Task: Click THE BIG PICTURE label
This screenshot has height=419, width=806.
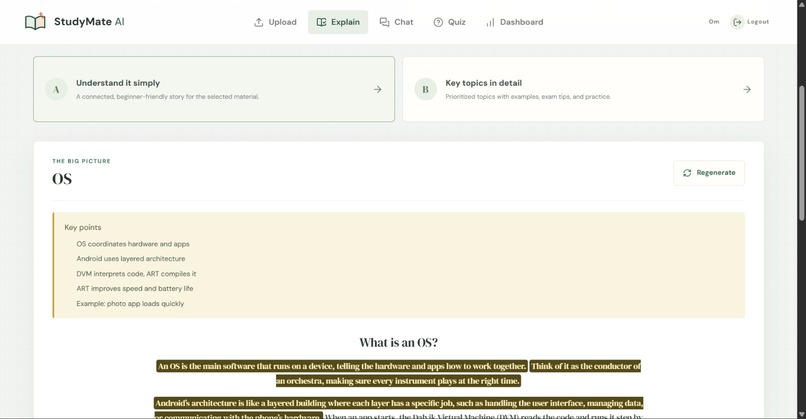Action: coord(81,161)
